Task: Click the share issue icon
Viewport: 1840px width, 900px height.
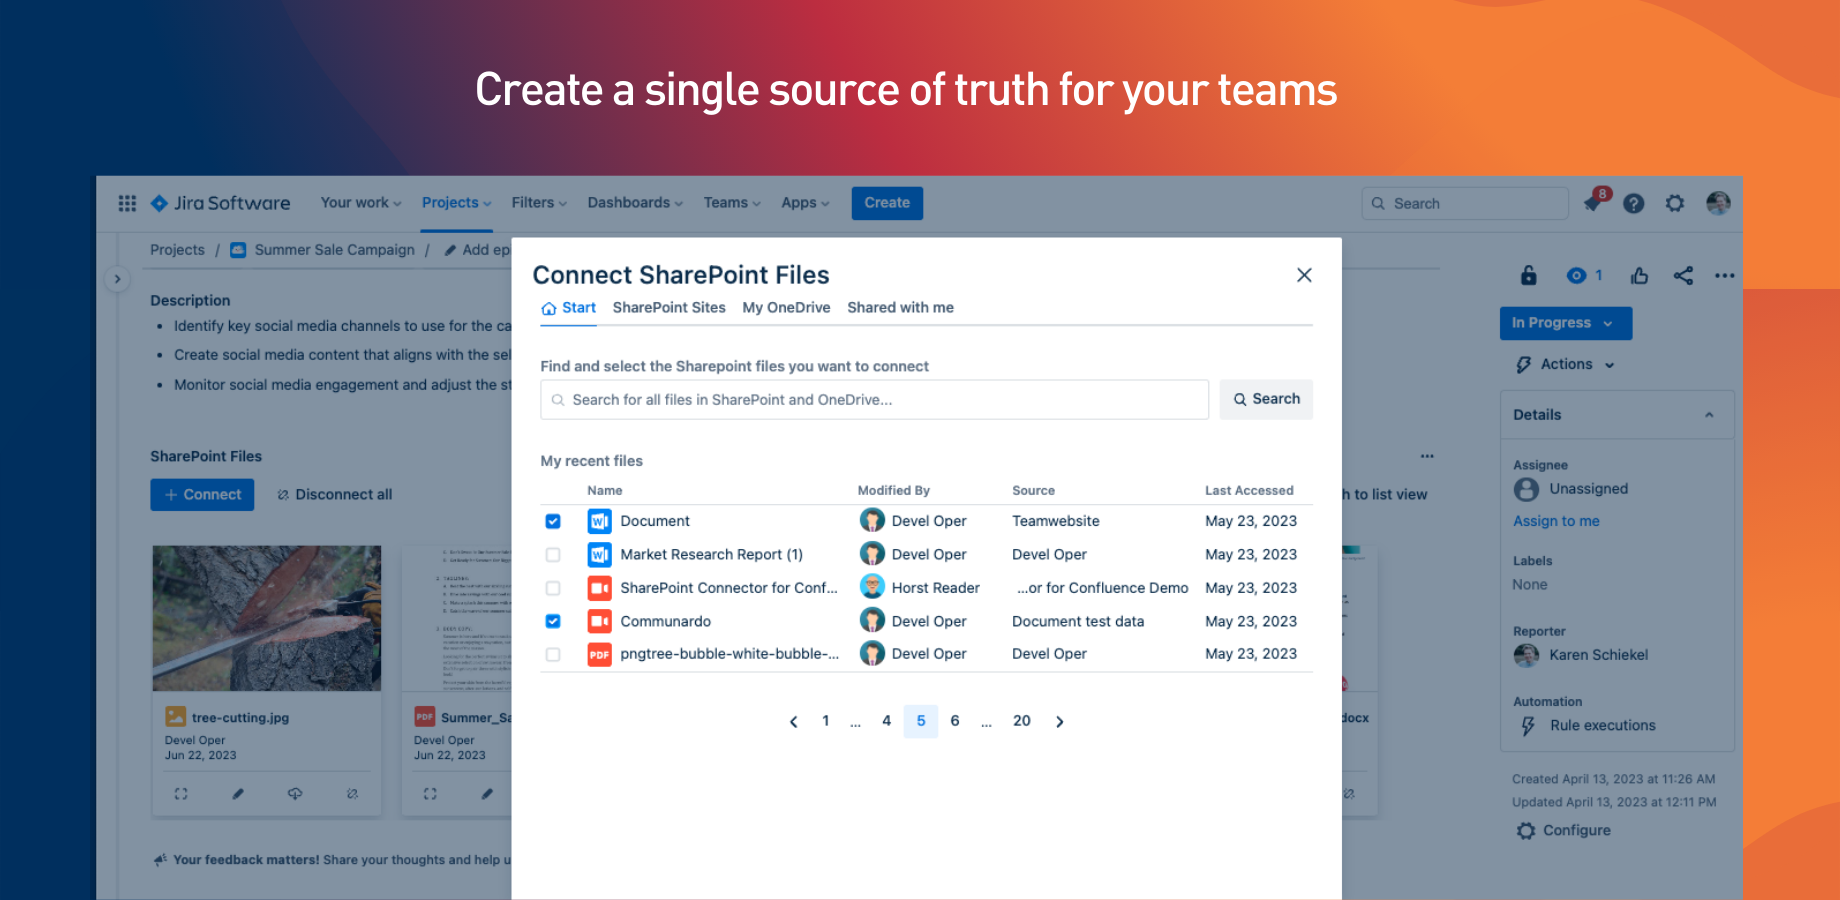Action: (1683, 275)
